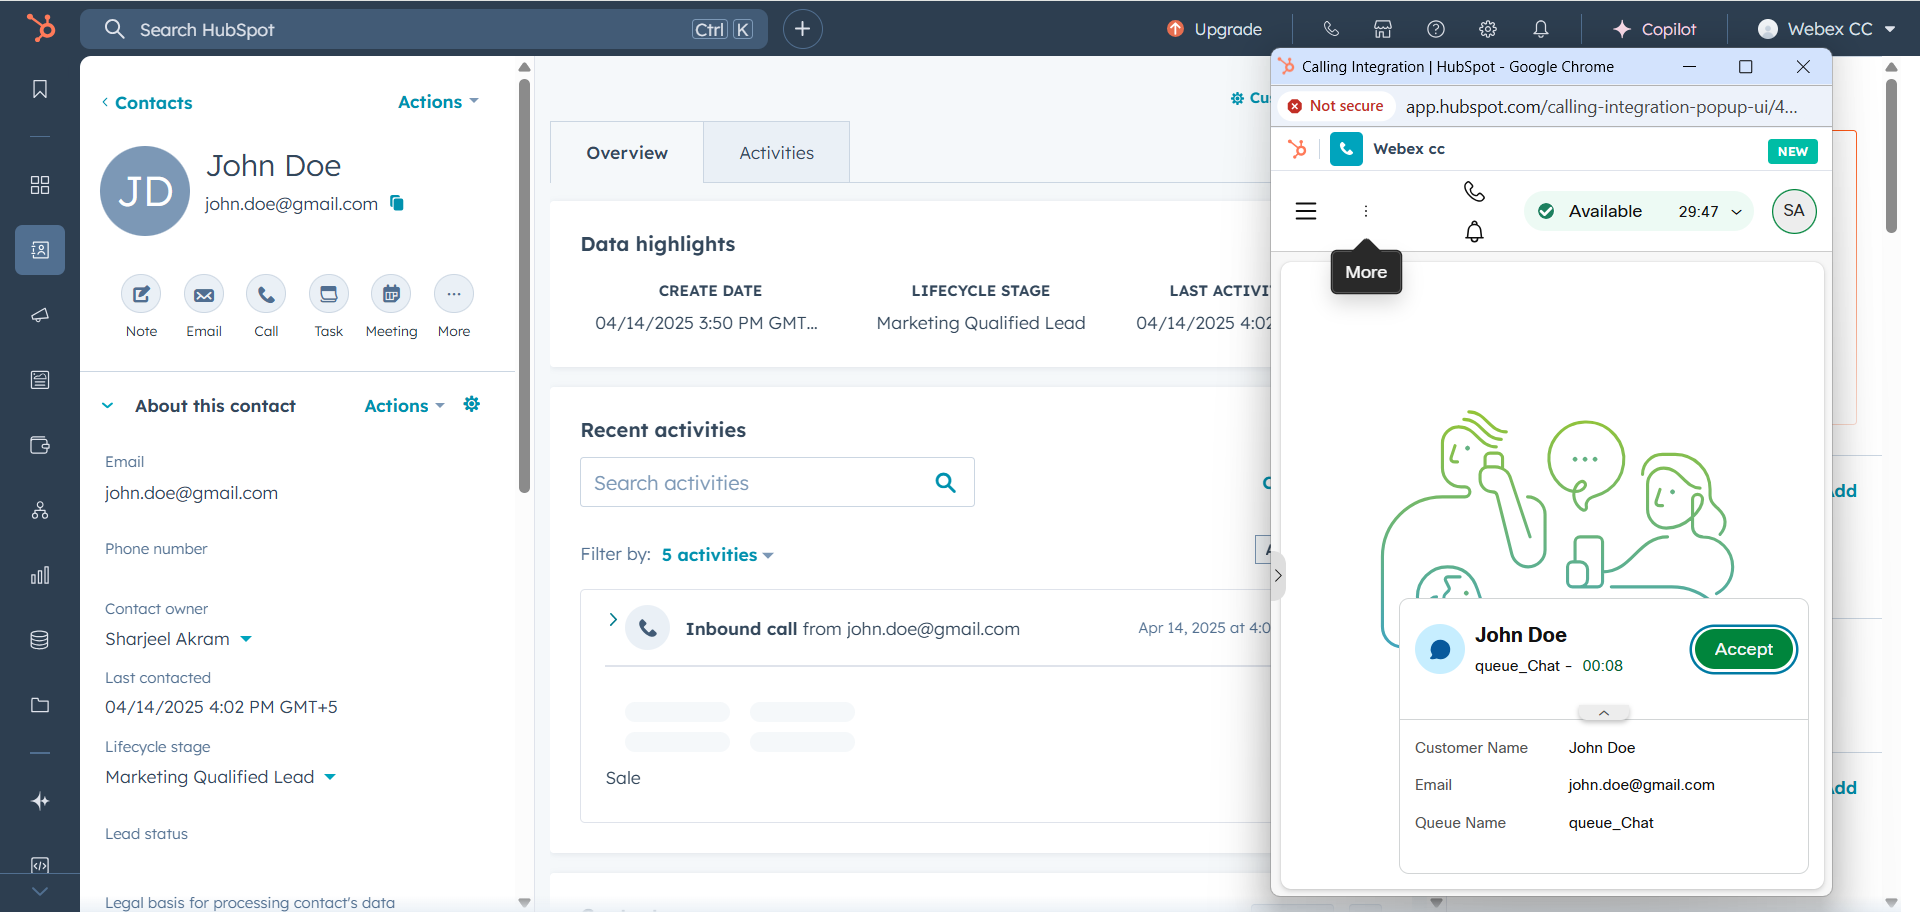Open the Webex hamburger navigation menu

pos(1305,211)
